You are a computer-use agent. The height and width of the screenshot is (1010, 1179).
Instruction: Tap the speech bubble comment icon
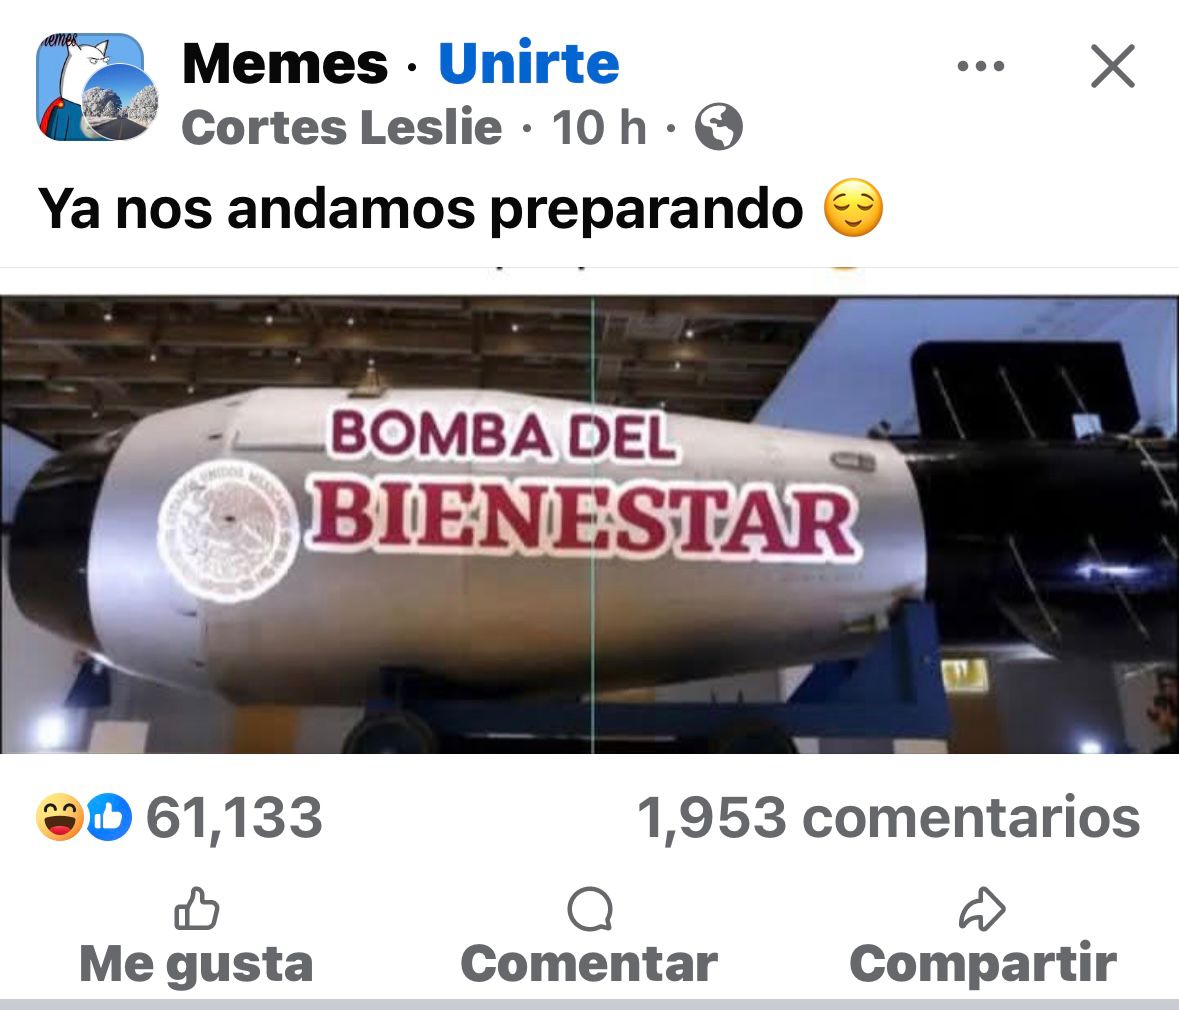click(590, 909)
